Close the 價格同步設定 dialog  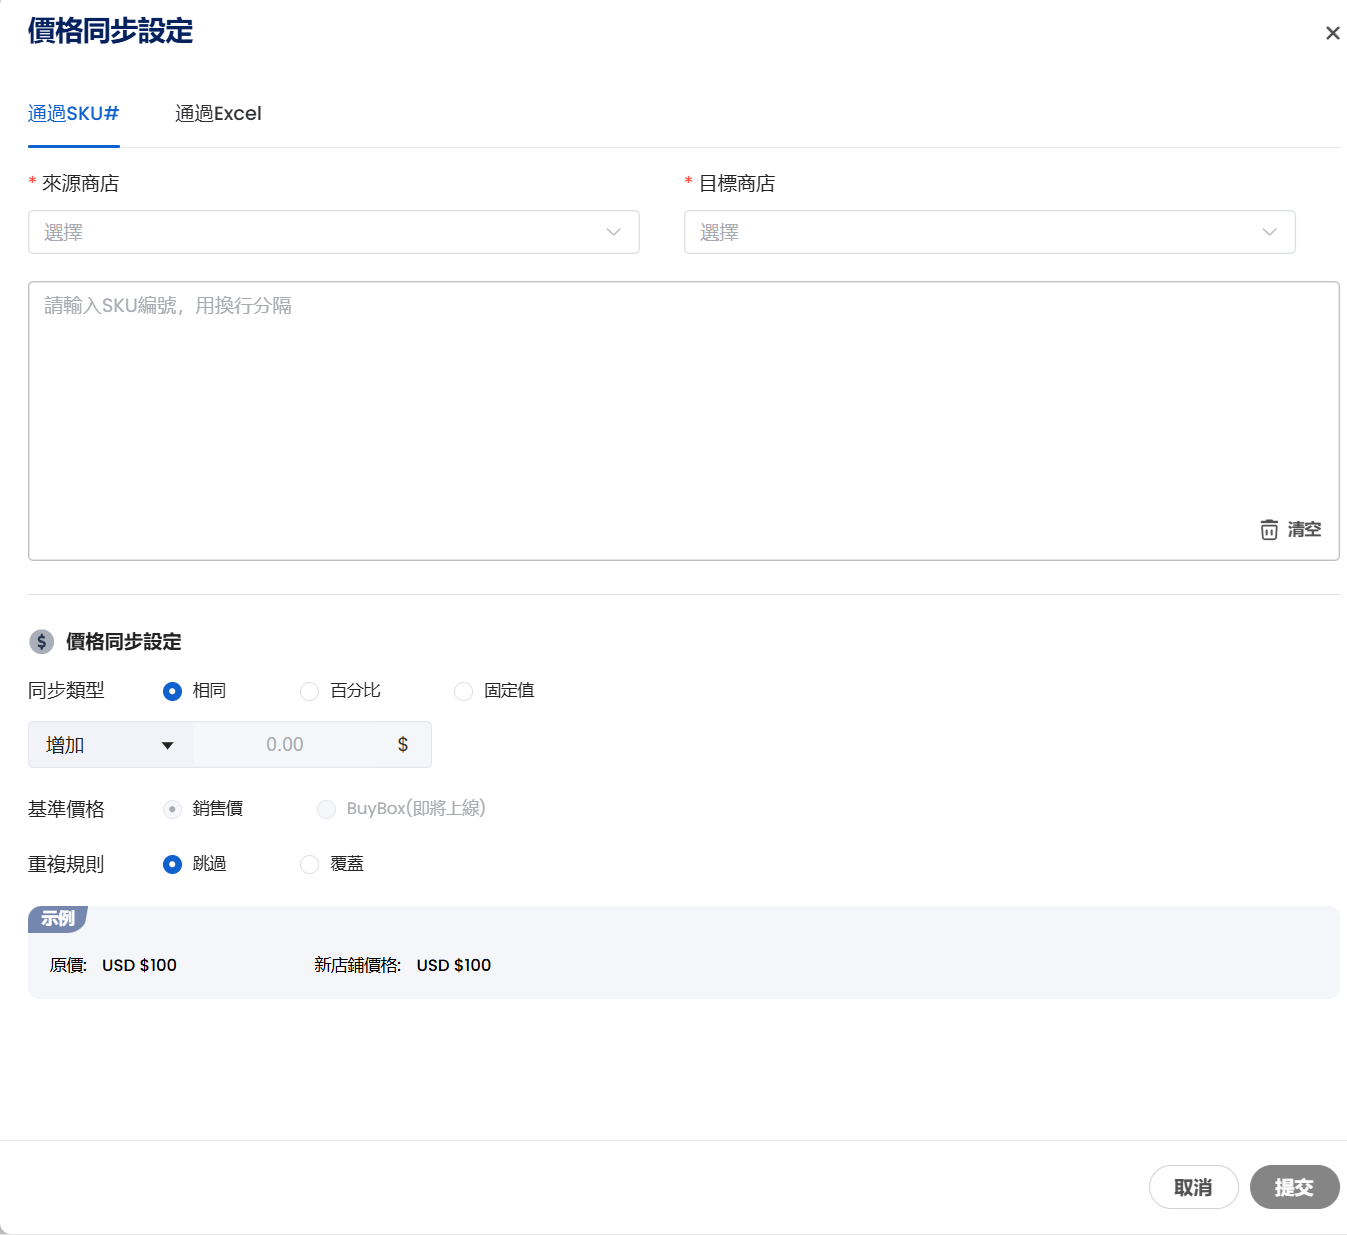pyautogui.click(x=1332, y=33)
